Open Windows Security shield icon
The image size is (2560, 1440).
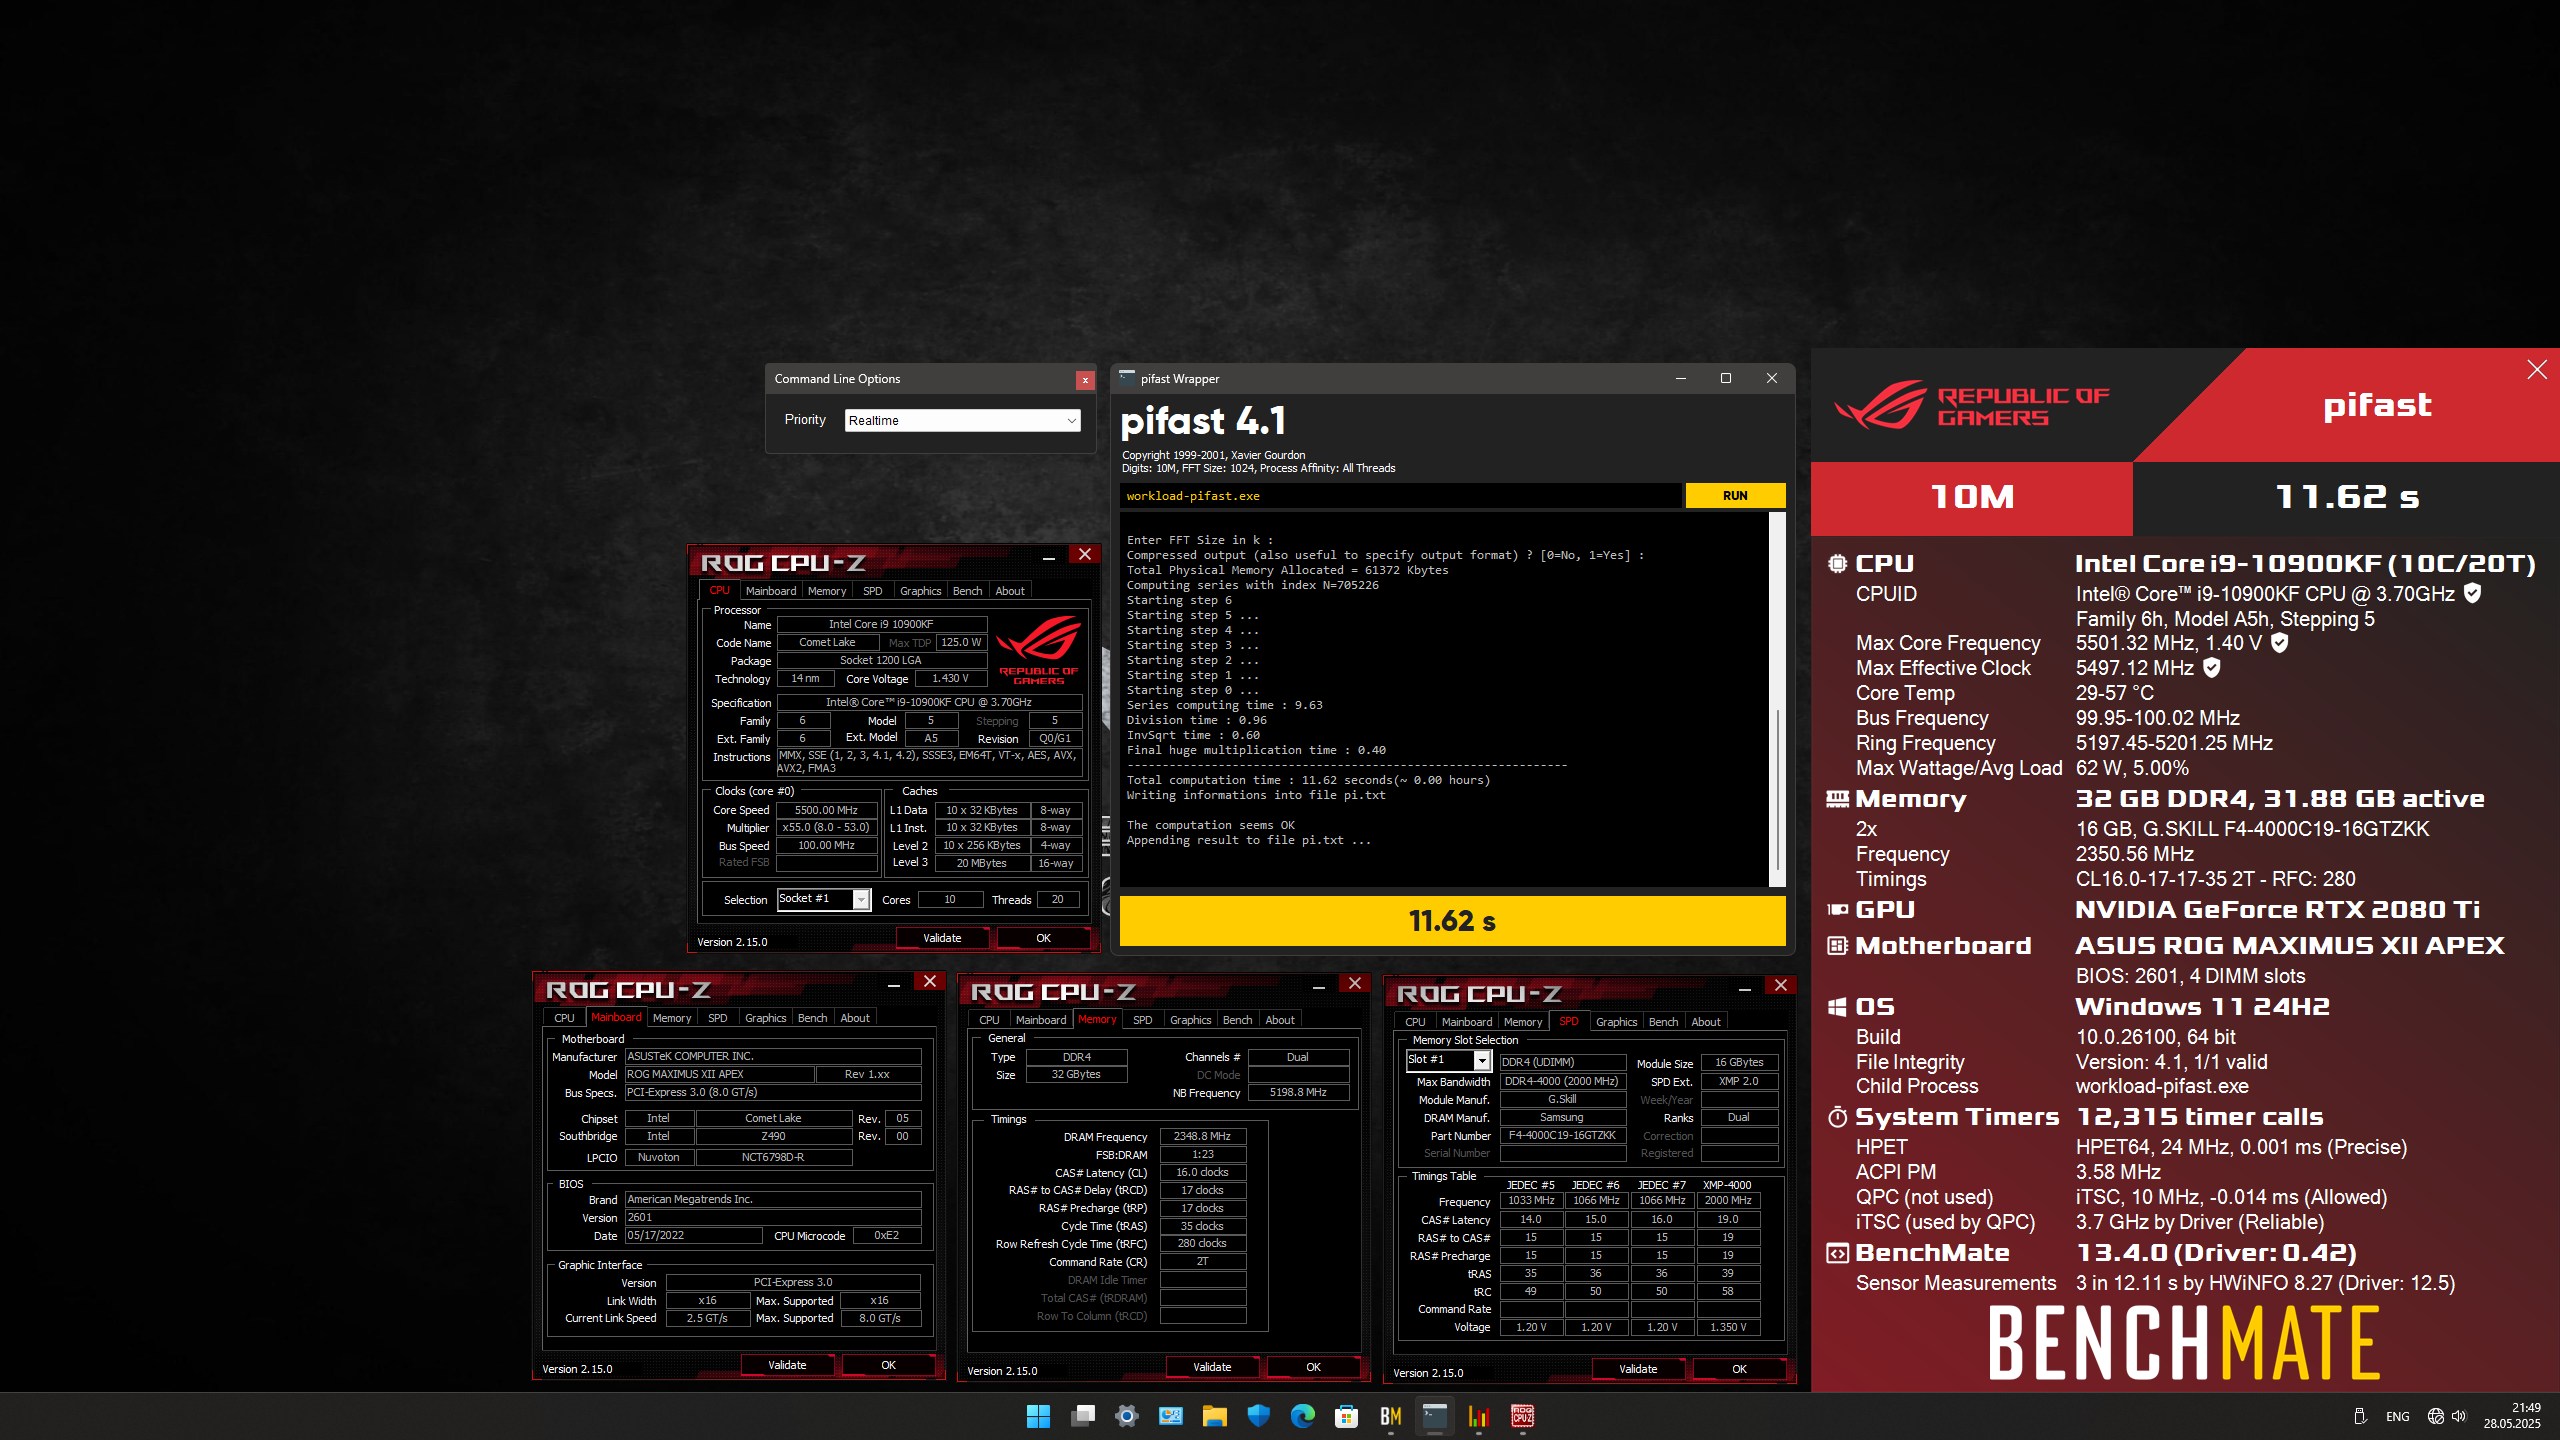1259,1416
